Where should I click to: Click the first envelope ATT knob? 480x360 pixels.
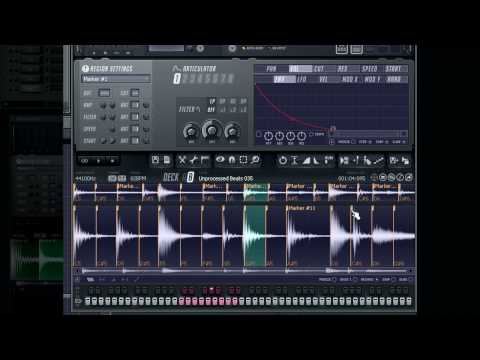(268, 136)
